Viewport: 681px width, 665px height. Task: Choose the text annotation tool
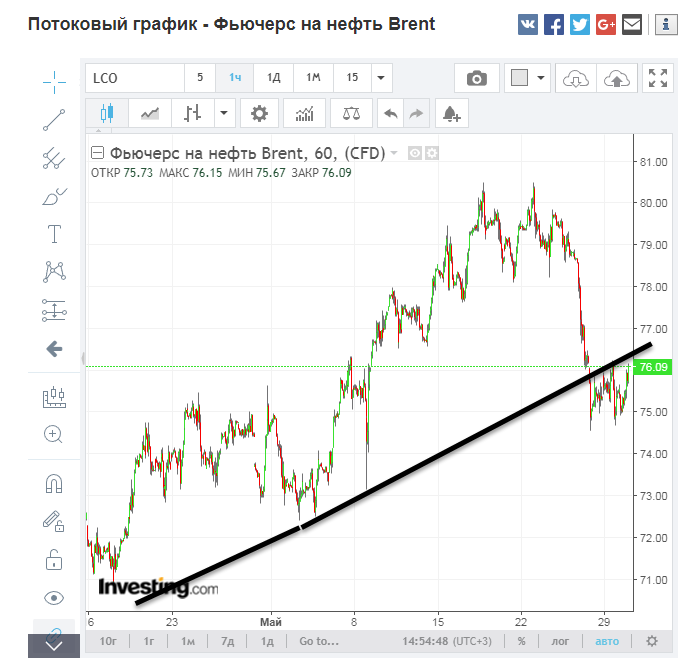(54, 234)
